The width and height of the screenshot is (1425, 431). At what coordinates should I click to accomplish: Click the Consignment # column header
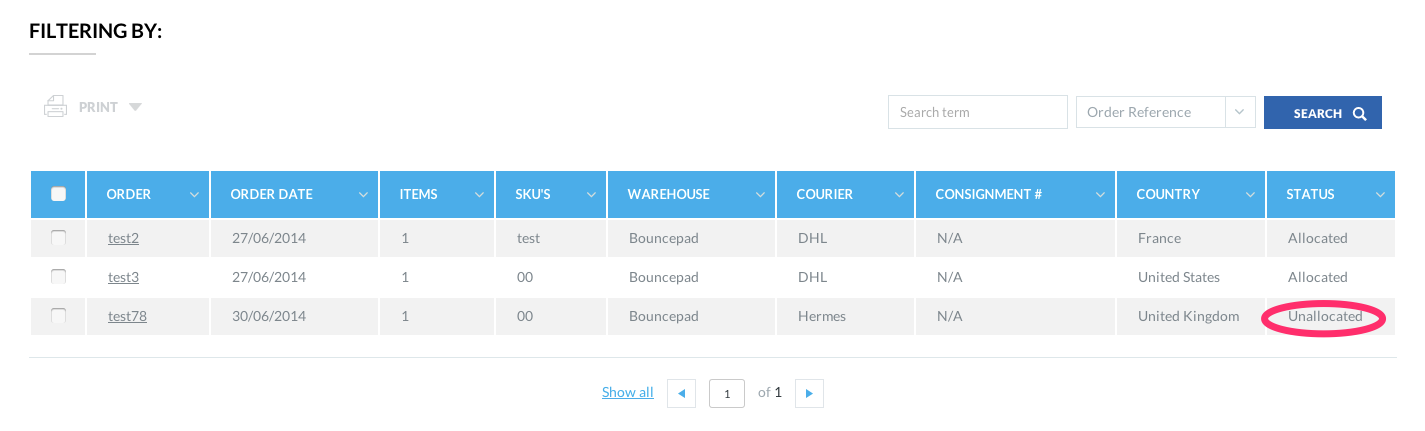click(x=988, y=195)
